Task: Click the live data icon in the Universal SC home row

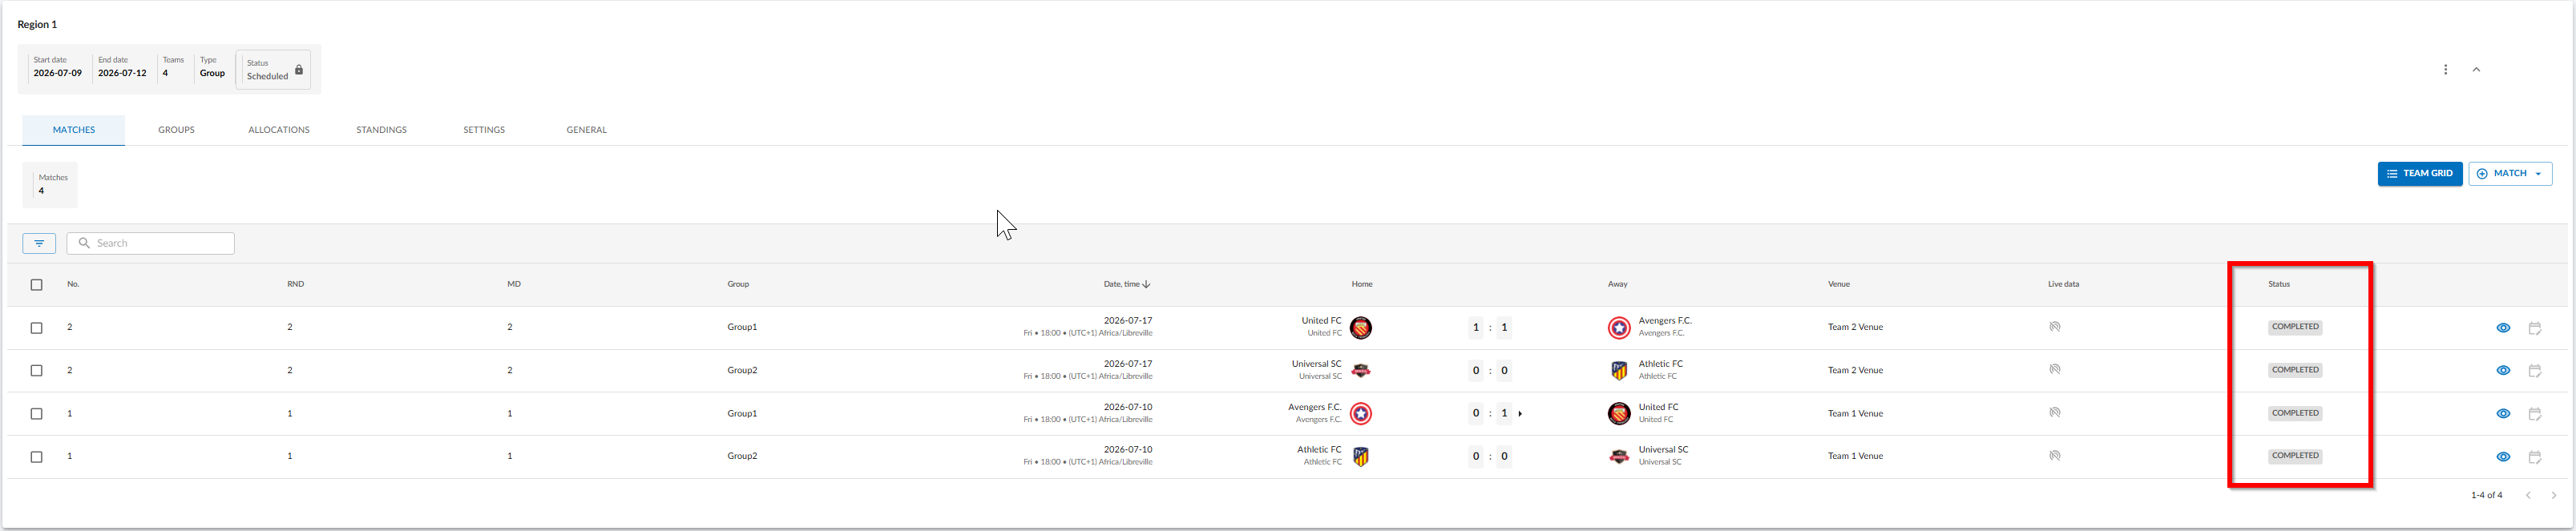Action: (2054, 370)
